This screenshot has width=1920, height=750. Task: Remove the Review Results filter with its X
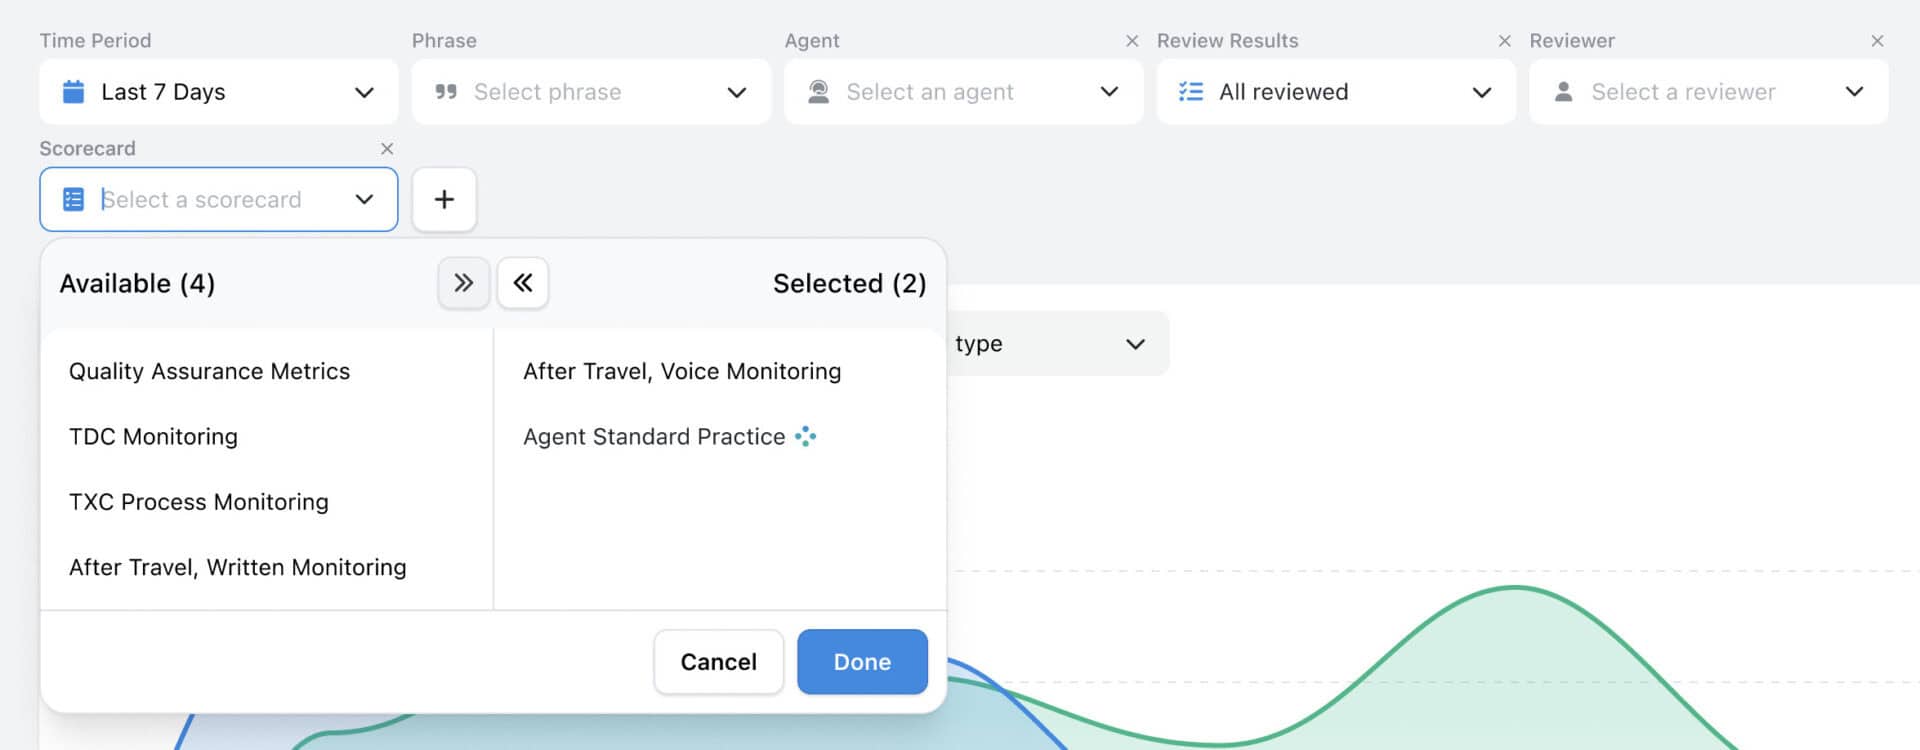point(1504,41)
